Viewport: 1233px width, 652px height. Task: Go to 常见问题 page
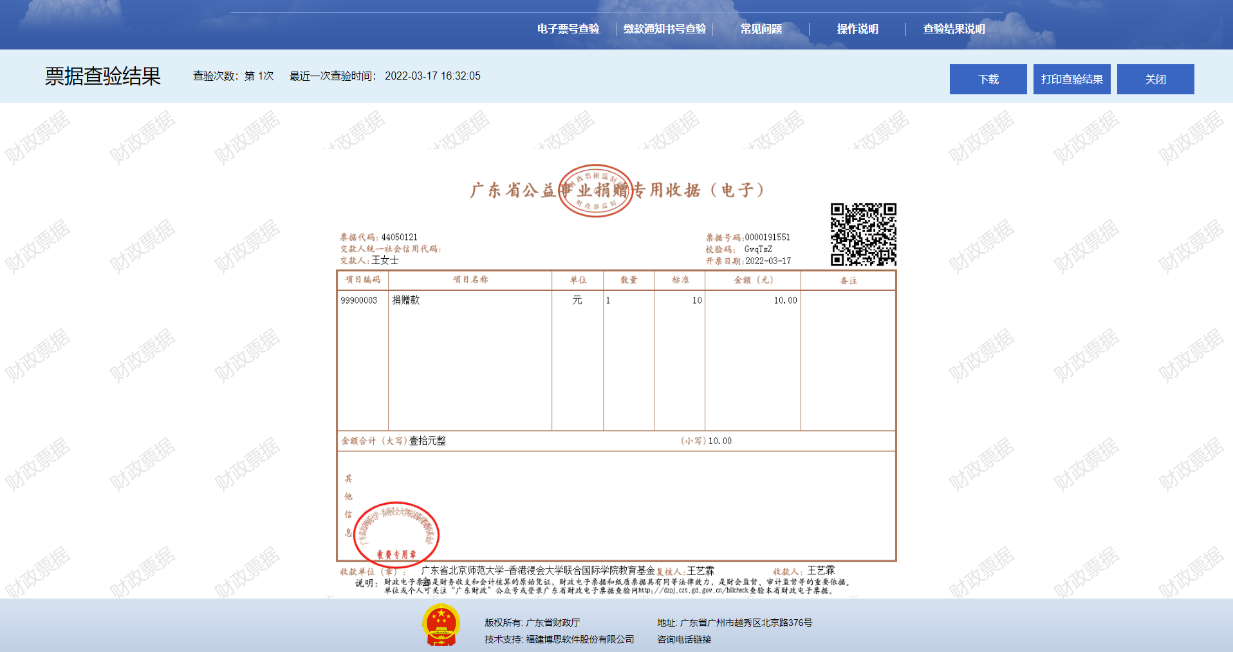tap(761, 29)
